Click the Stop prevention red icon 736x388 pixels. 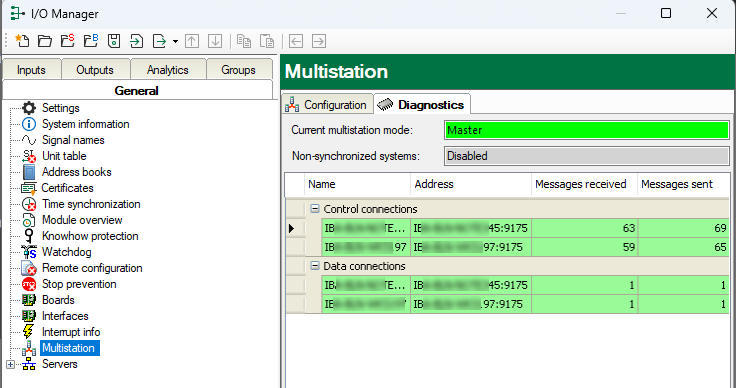click(x=29, y=284)
